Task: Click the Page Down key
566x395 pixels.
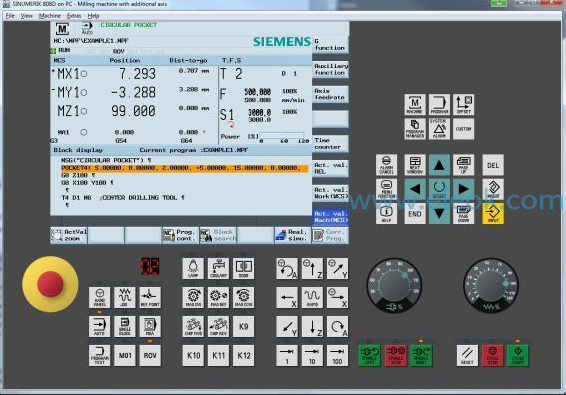Action: point(463,213)
